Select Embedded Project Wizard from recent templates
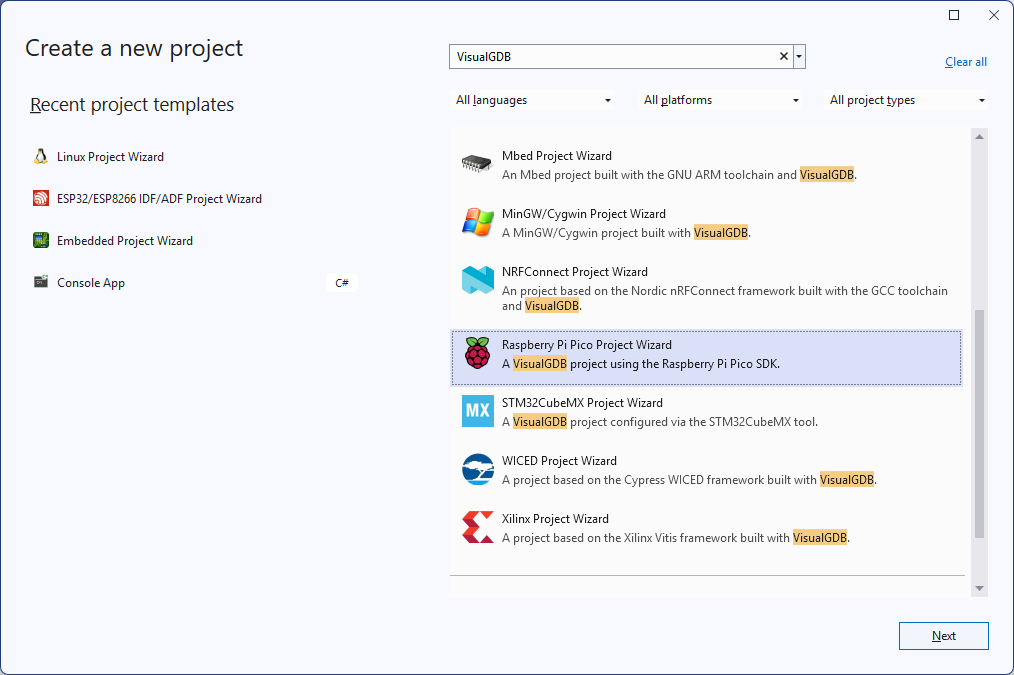Viewport: 1014px width, 675px height. [x=125, y=241]
